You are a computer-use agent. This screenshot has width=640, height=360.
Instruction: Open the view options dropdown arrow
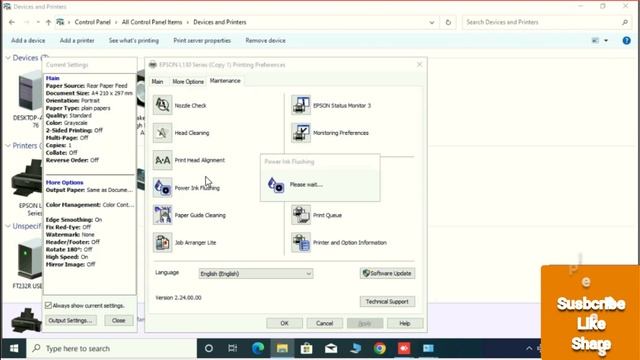pyautogui.click(x=606, y=40)
